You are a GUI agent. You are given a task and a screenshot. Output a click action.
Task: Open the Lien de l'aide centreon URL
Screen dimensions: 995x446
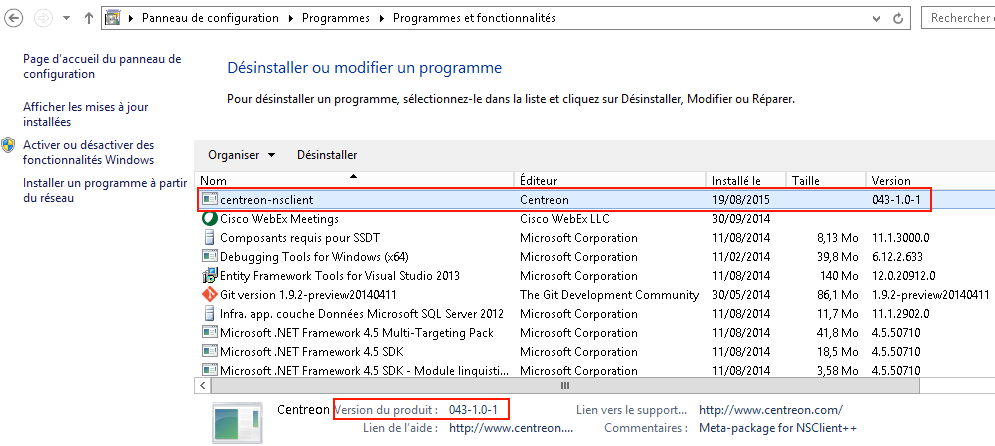pos(511,428)
